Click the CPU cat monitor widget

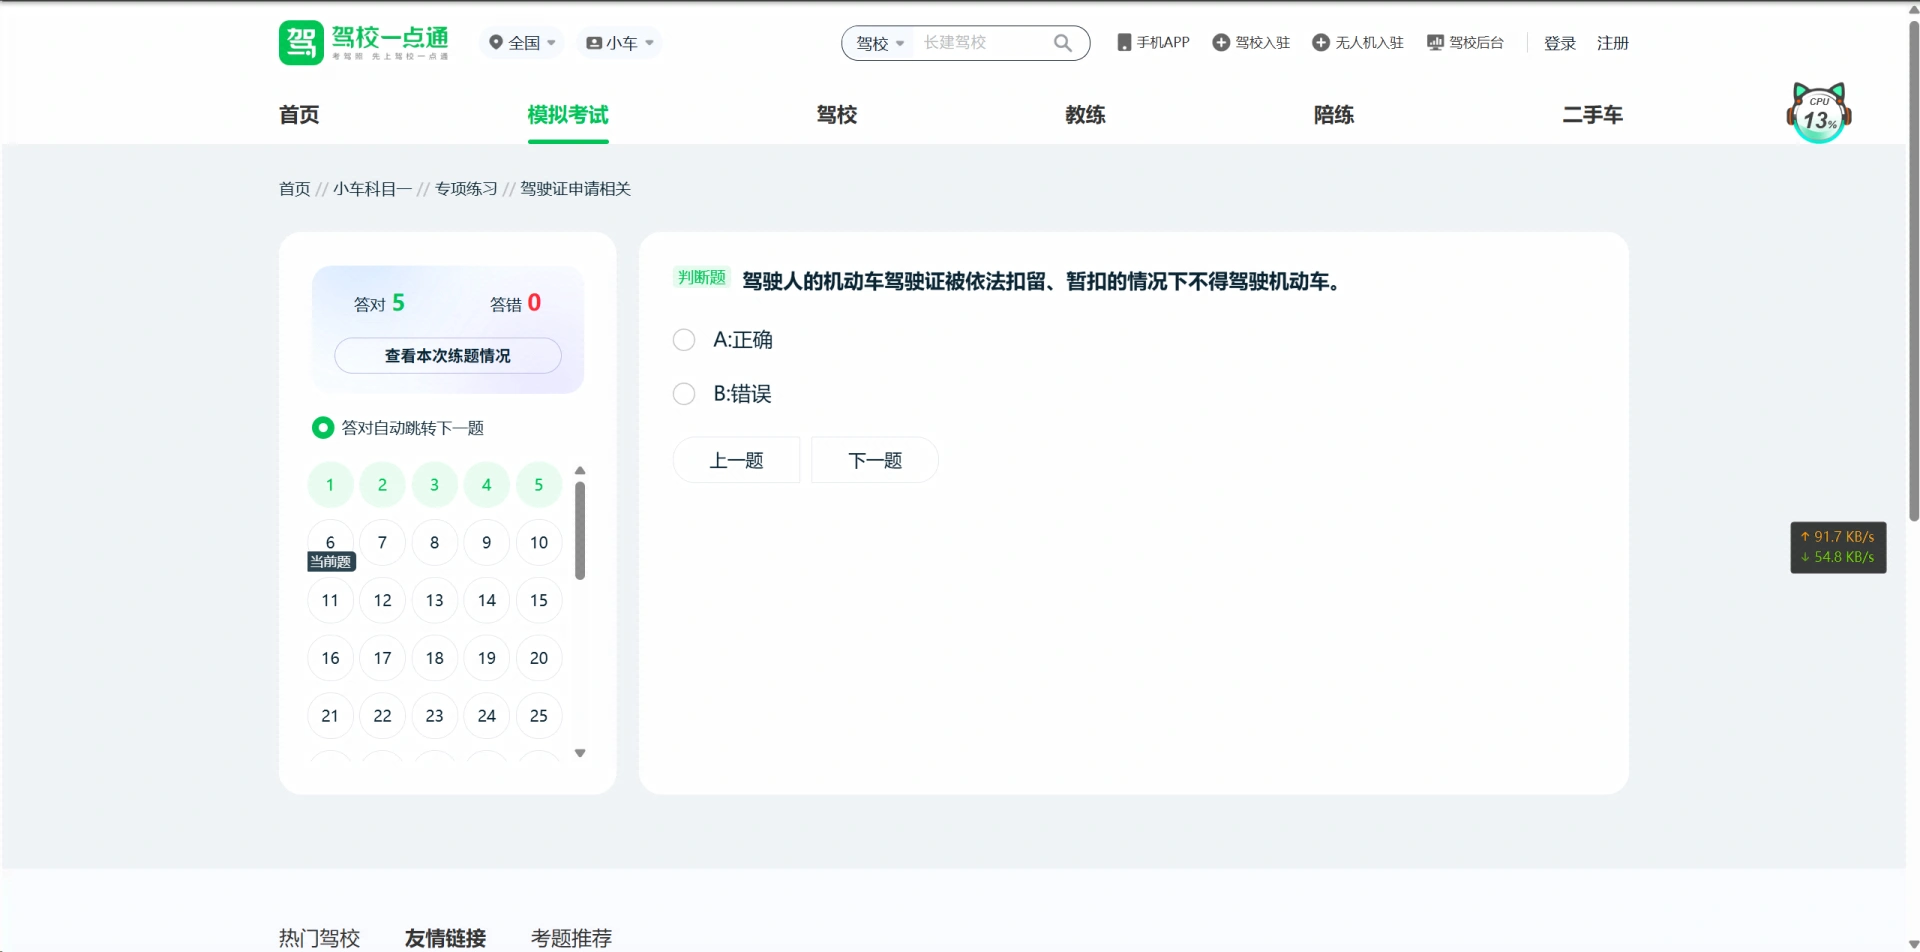[1818, 114]
